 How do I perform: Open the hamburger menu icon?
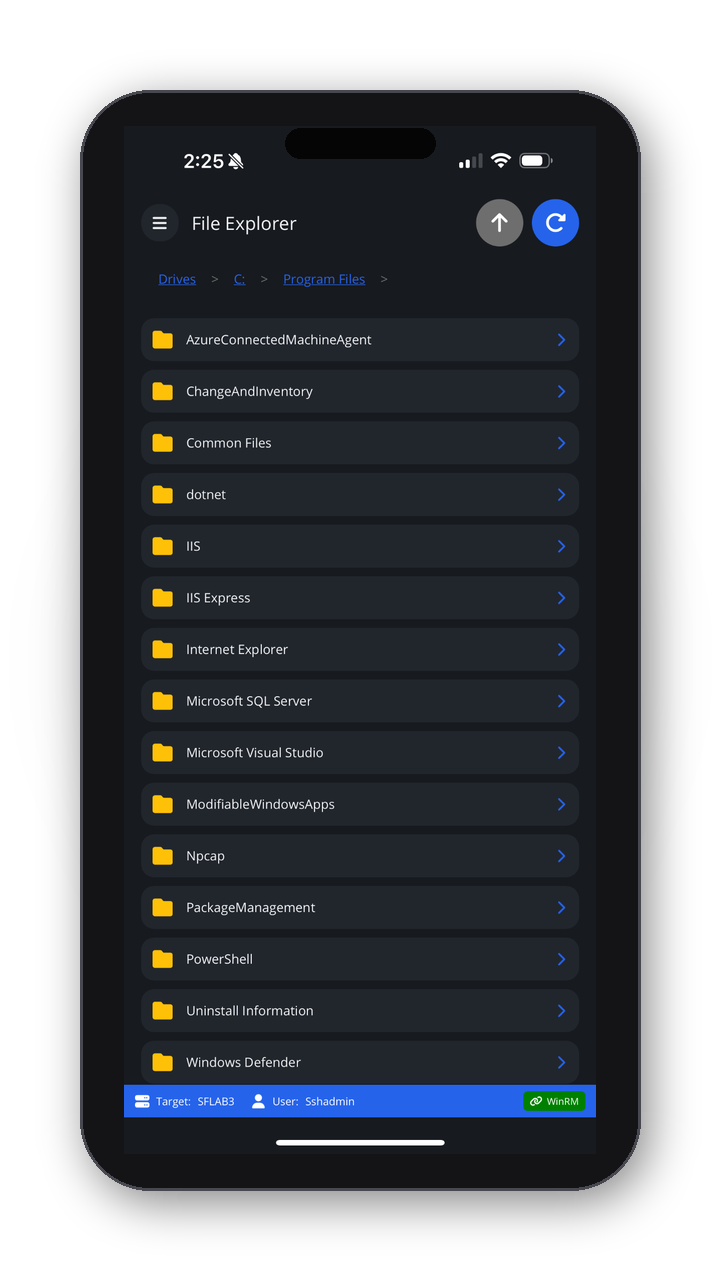pyautogui.click(x=159, y=222)
